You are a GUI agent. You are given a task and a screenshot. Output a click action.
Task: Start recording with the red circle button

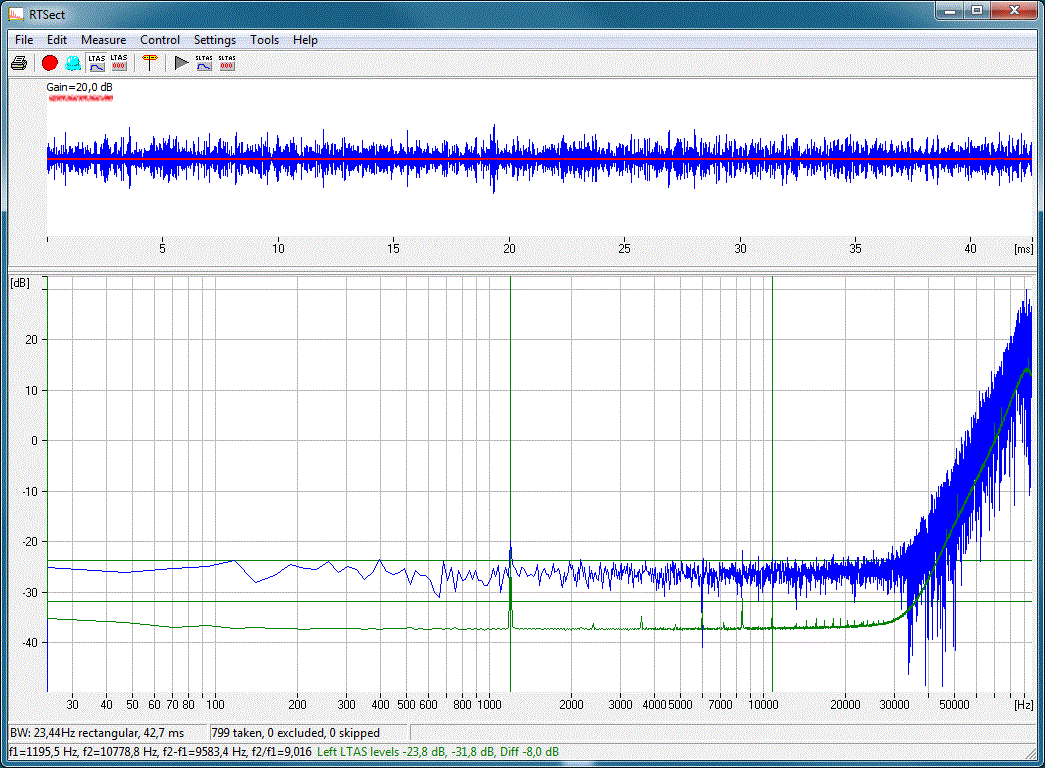pos(50,63)
